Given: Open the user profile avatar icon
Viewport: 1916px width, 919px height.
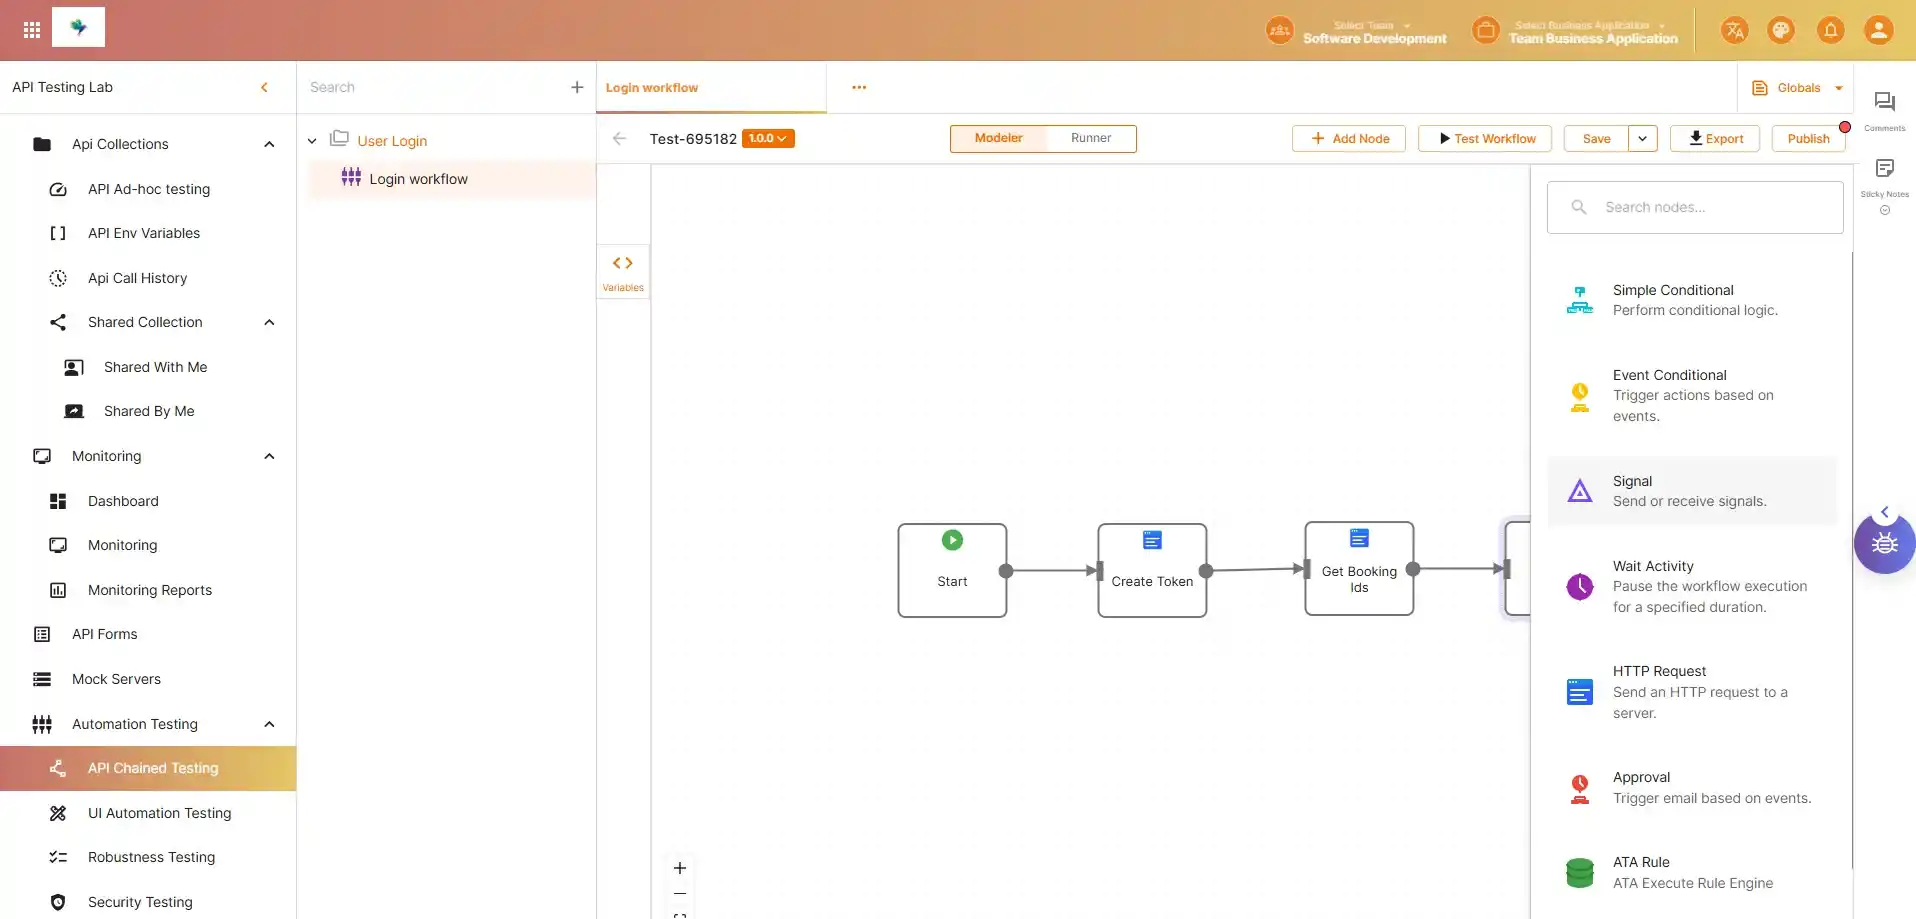Looking at the screenshot, I should coord(1878,30).
